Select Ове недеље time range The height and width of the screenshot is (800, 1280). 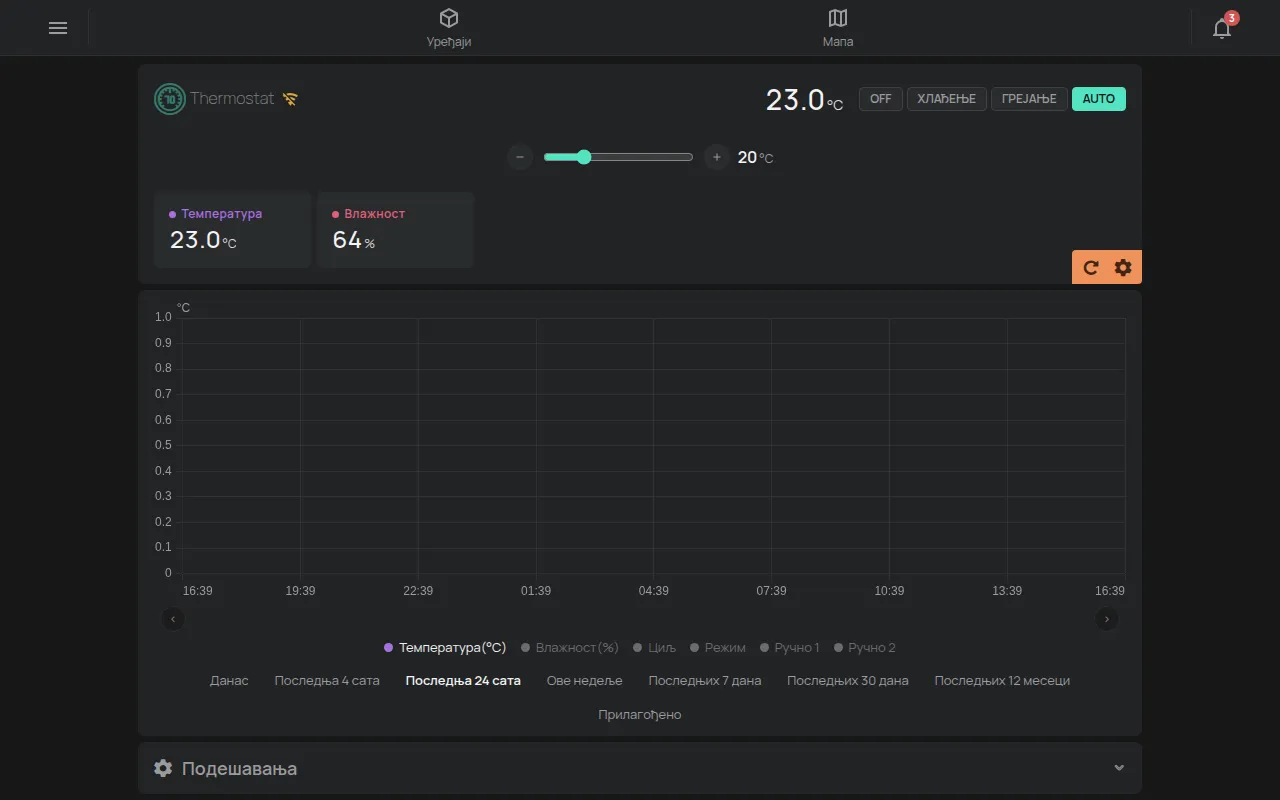pyautogui.click(x=585, y=681)
